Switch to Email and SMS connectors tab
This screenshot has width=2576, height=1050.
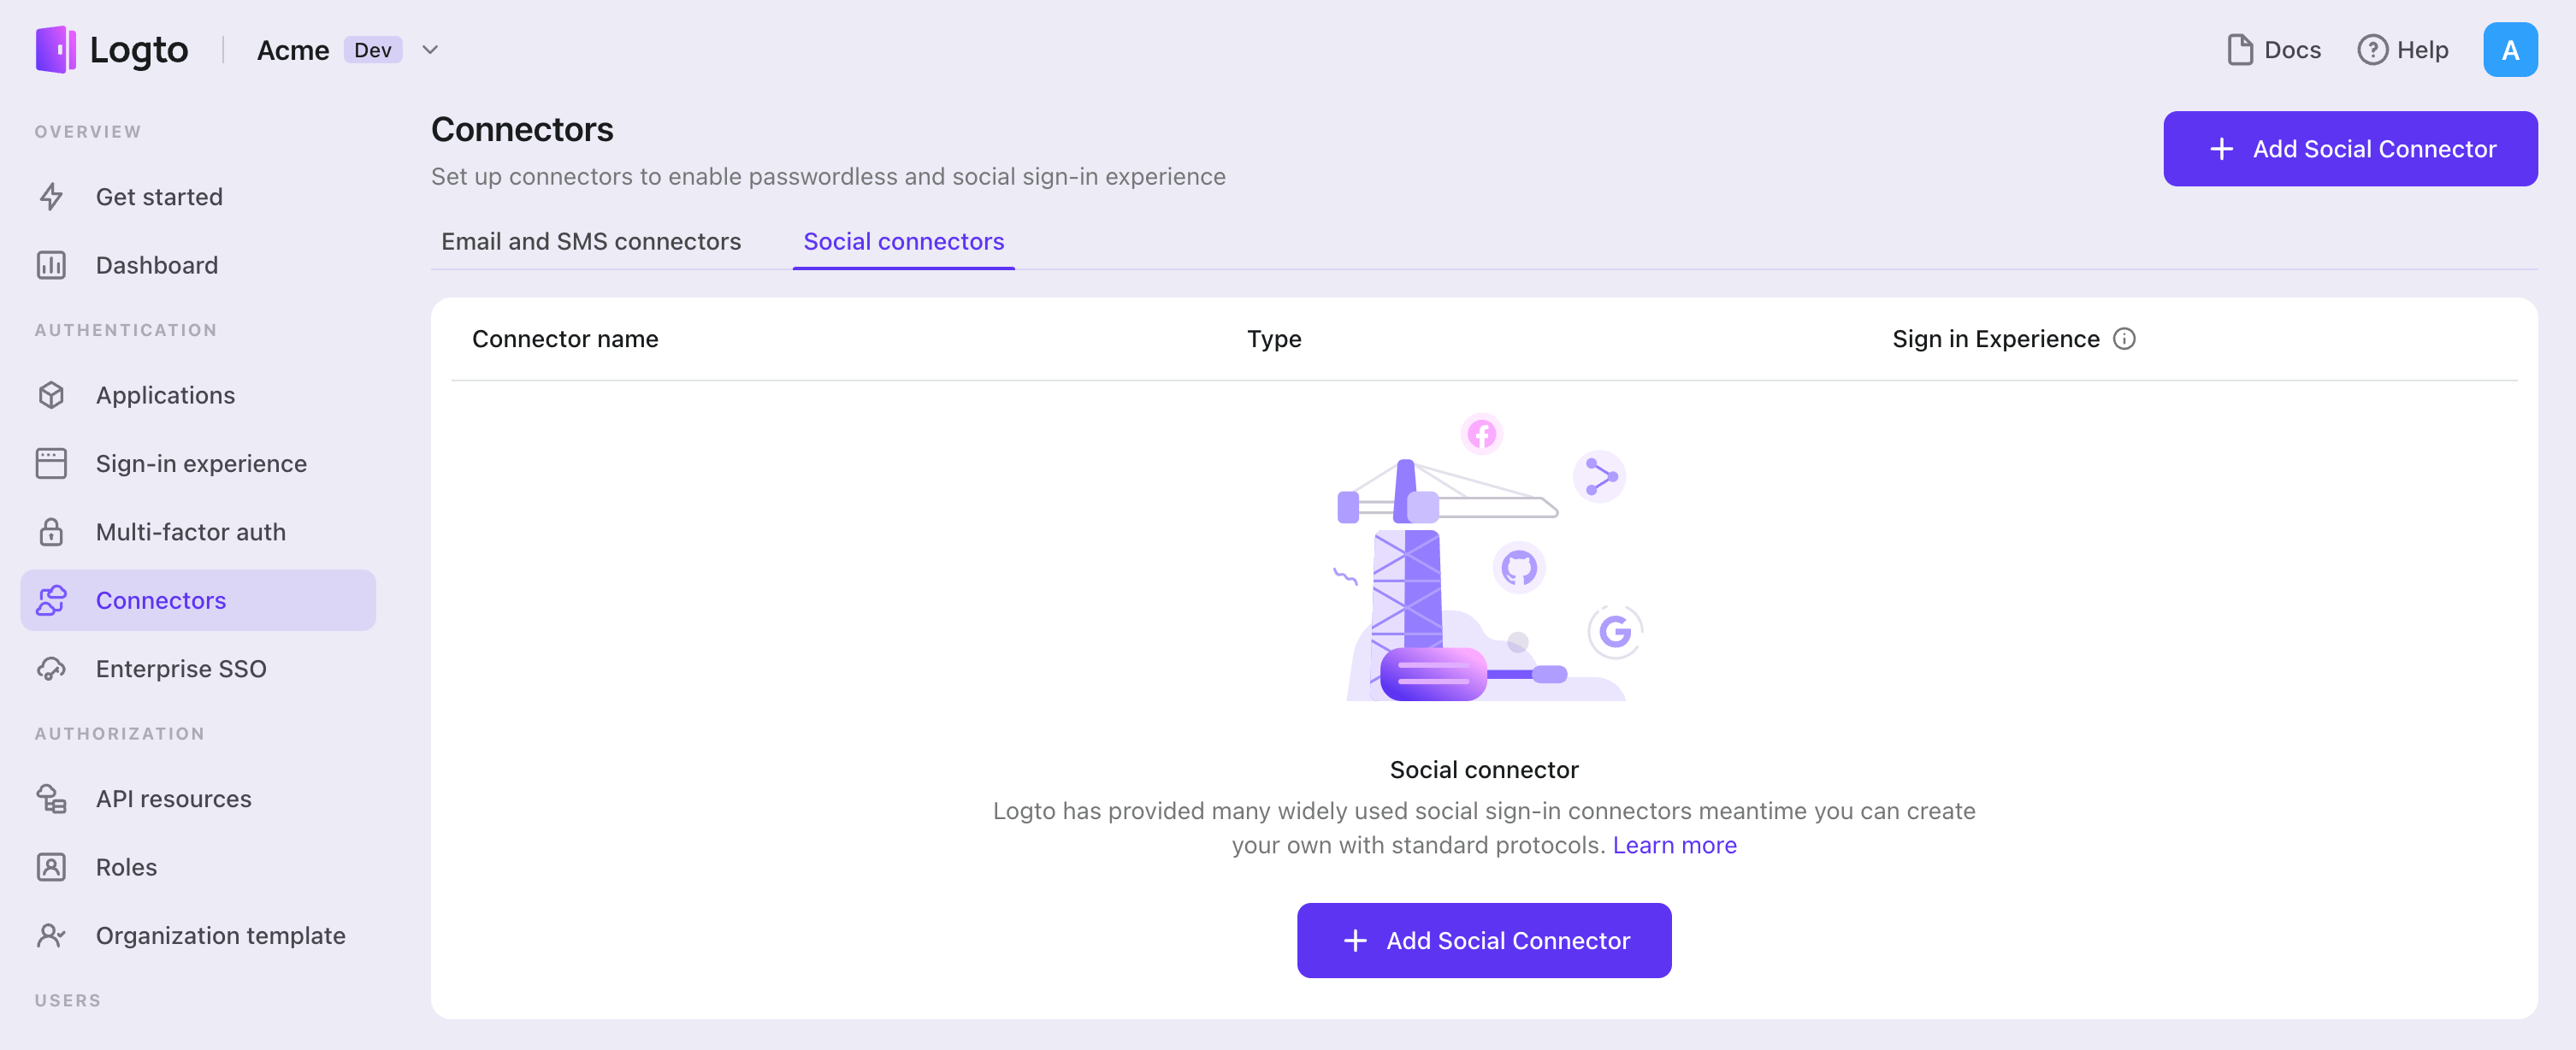tap(592, 239)
